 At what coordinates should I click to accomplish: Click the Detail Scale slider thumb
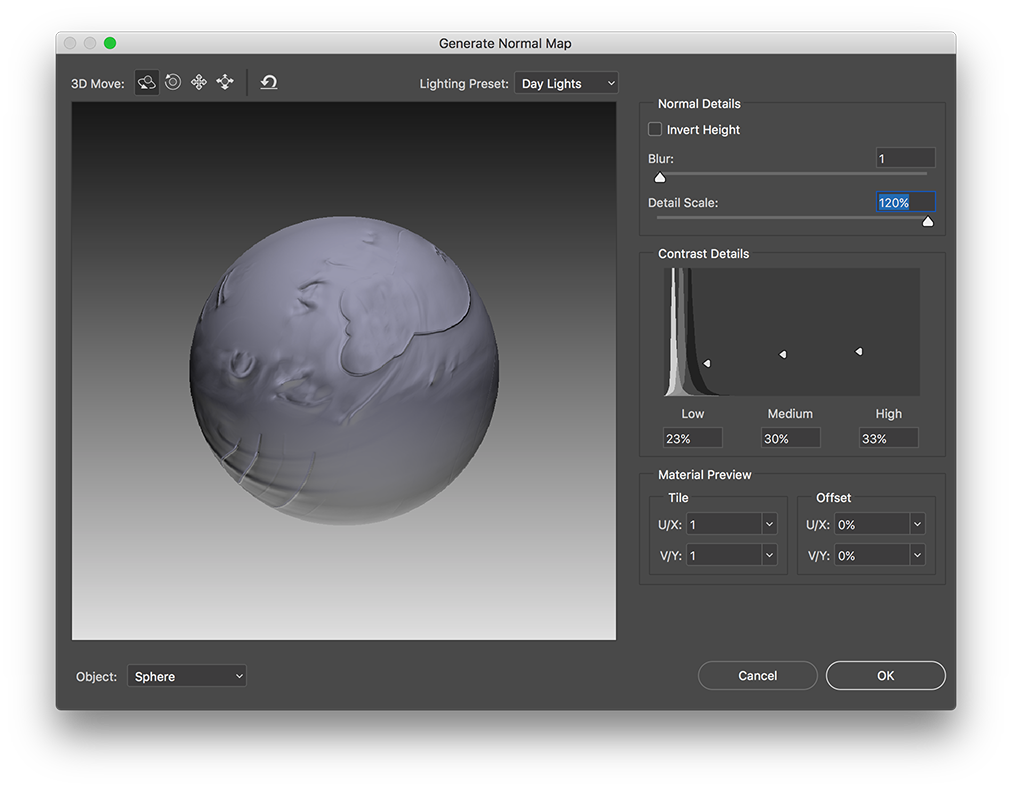pyautogui.click(x=927, y=220)
